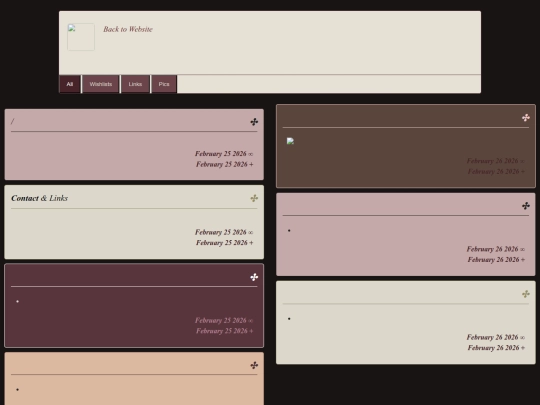Open the Contact & Links title
Screen dimensions: 540x405
point(40,198)
